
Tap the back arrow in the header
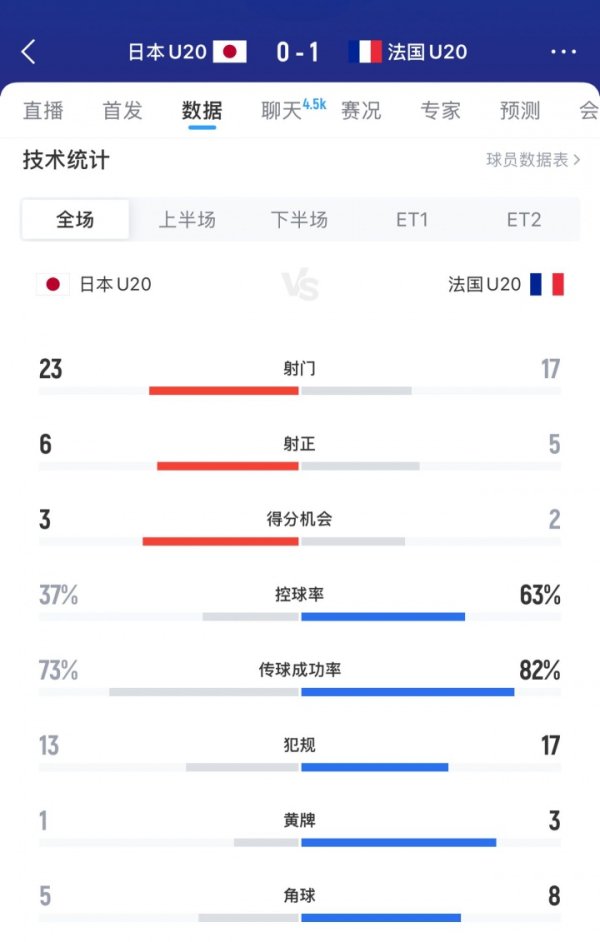(29, 50)
